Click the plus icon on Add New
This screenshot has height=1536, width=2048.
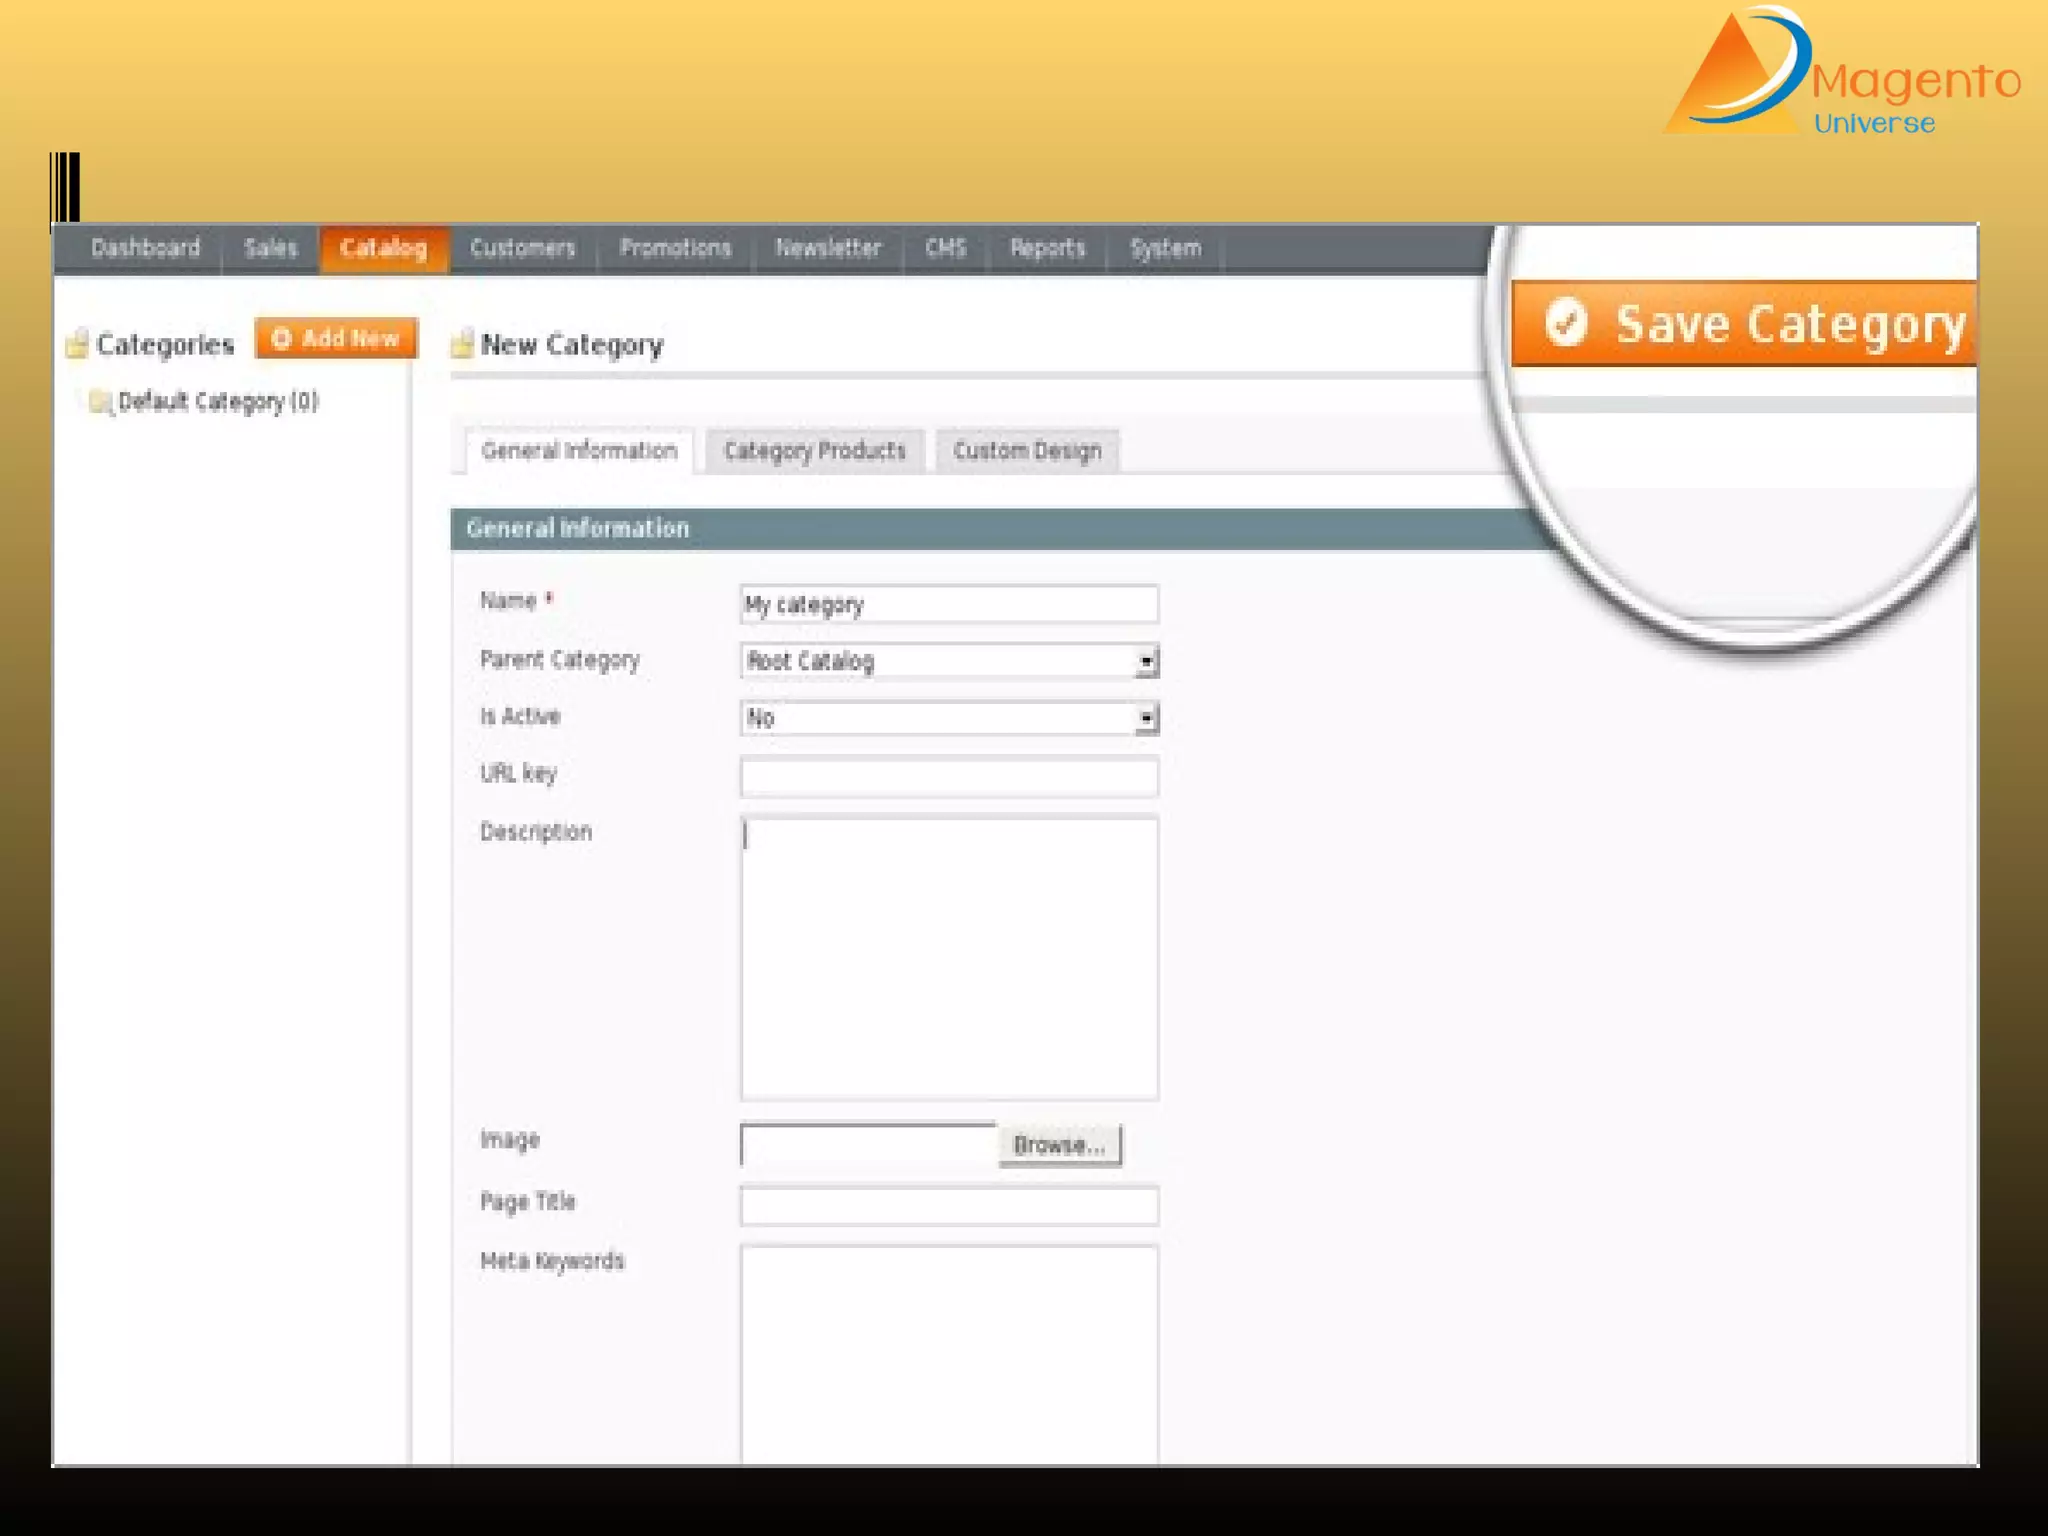pos(282,338)
